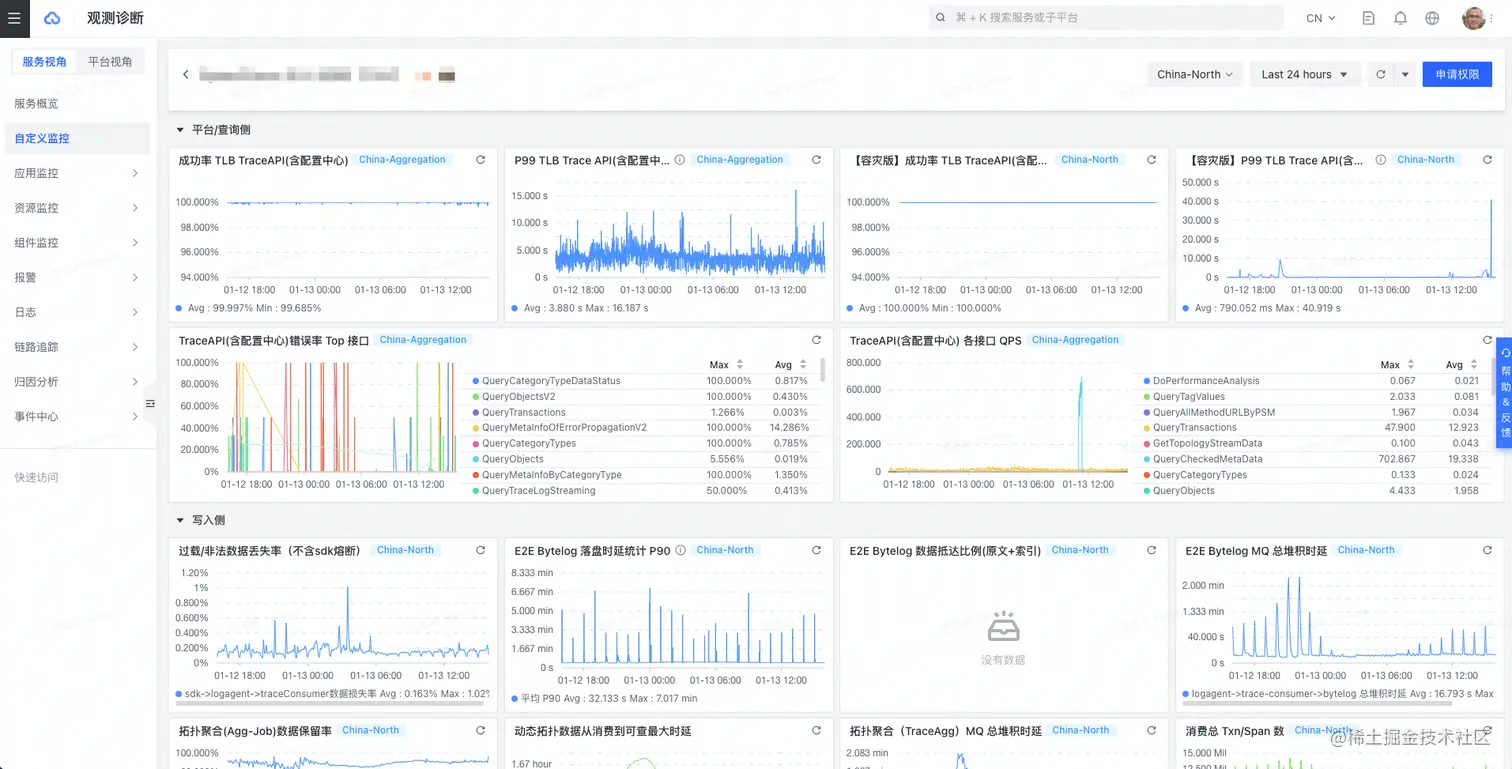
Task: Refresh the E2E Bytelog 落盘时延统计 P90 panel
Action: click(x=817, y=550)
